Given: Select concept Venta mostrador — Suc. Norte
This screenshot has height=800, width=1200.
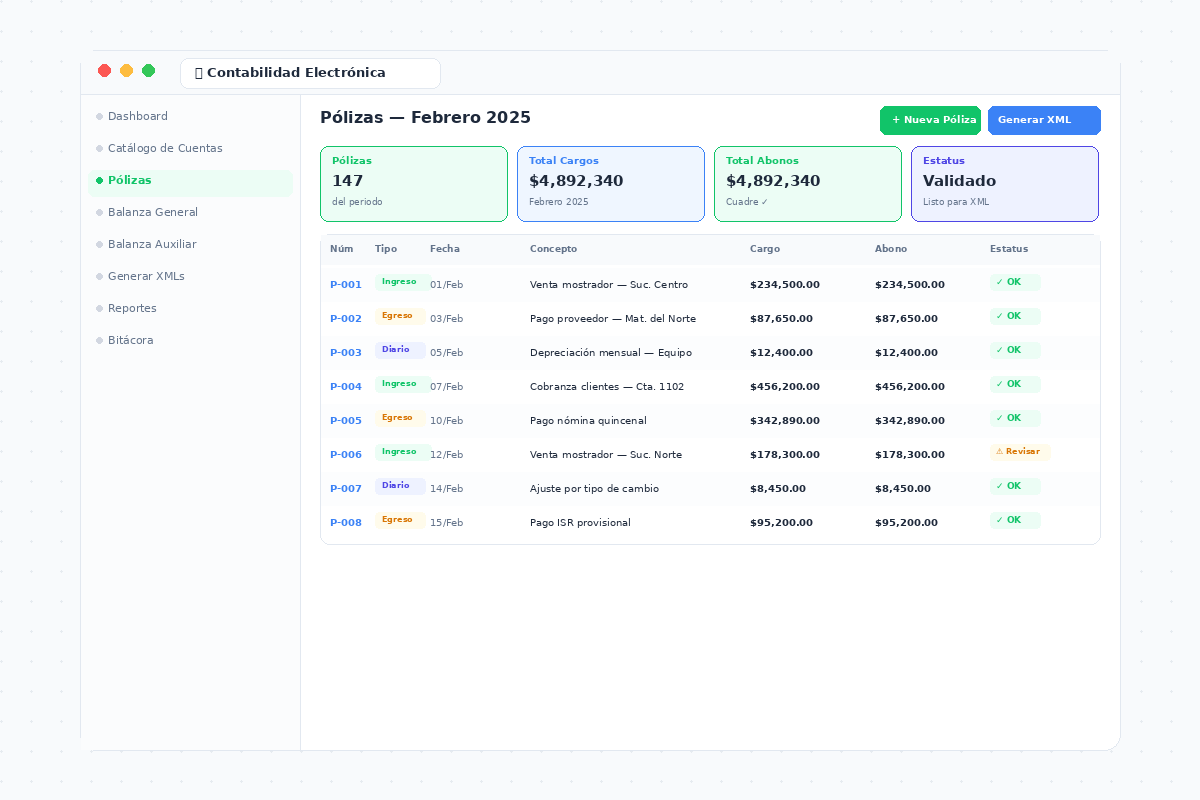Looking at the screenshot, I should coord(606,455).
